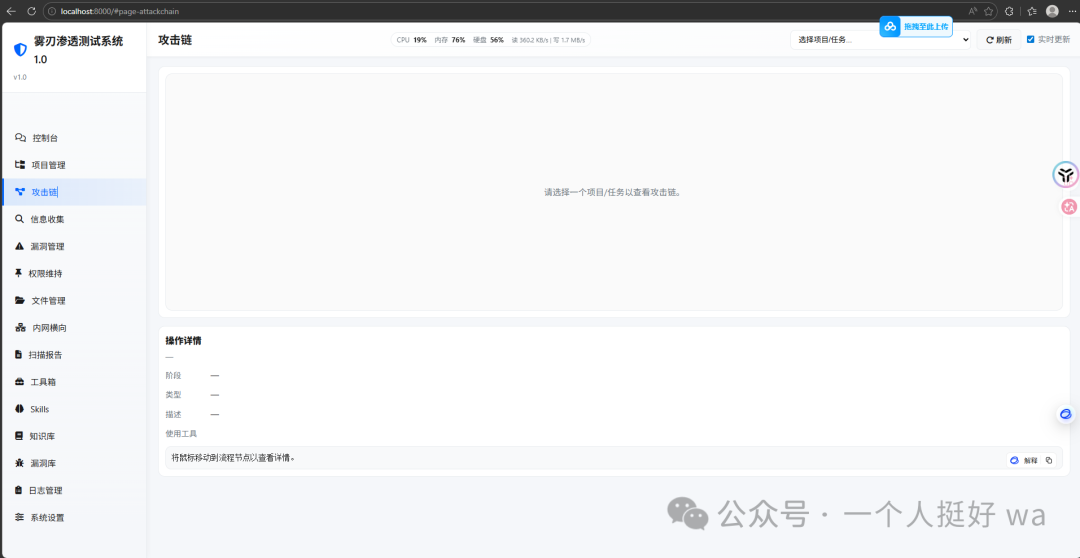
Task: Reload the page with browser refresh icon
Action: pos(31,11)
